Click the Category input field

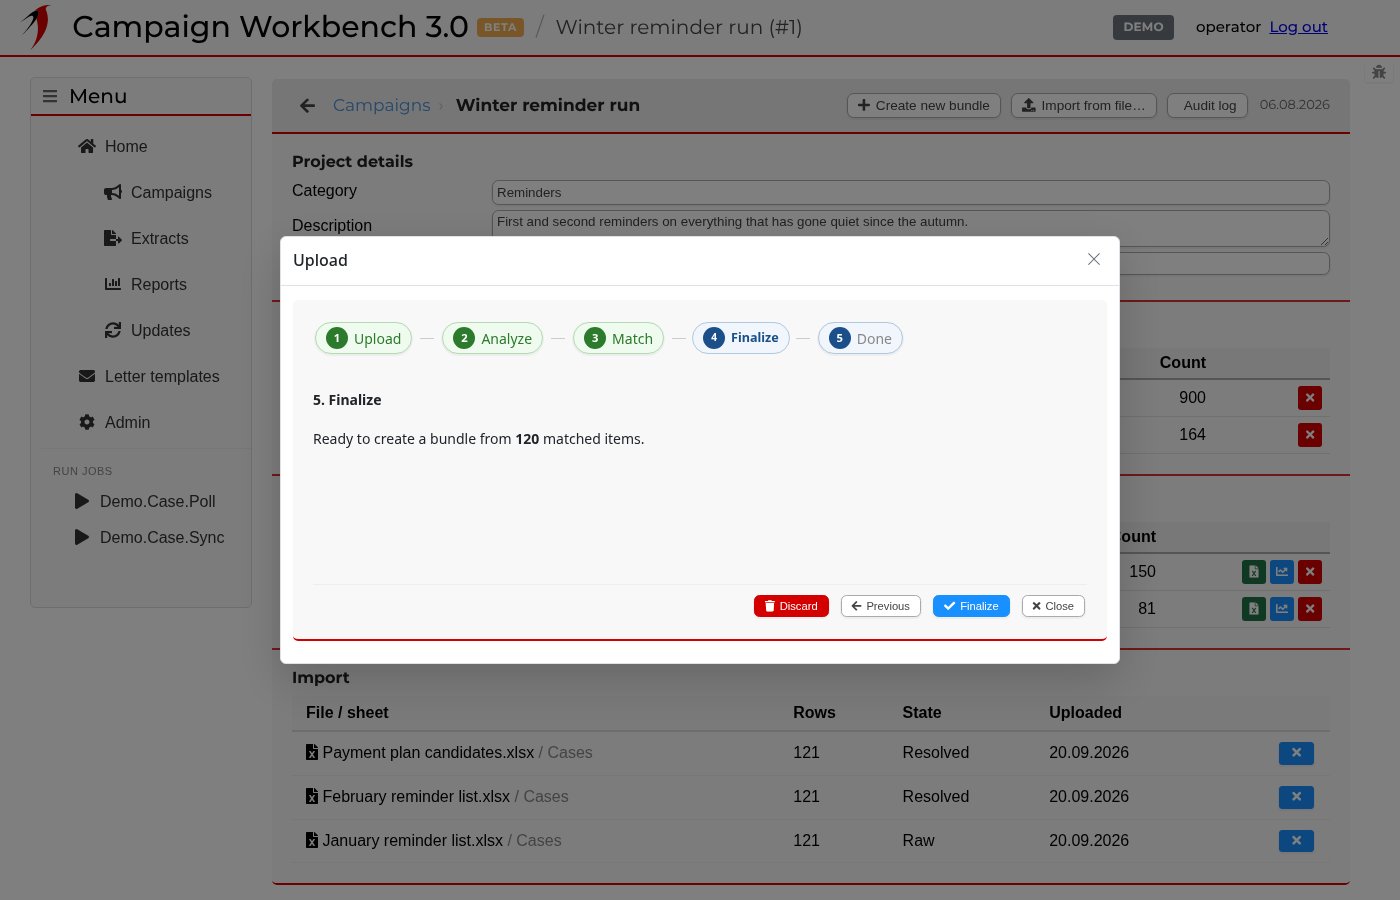[911, 192]
